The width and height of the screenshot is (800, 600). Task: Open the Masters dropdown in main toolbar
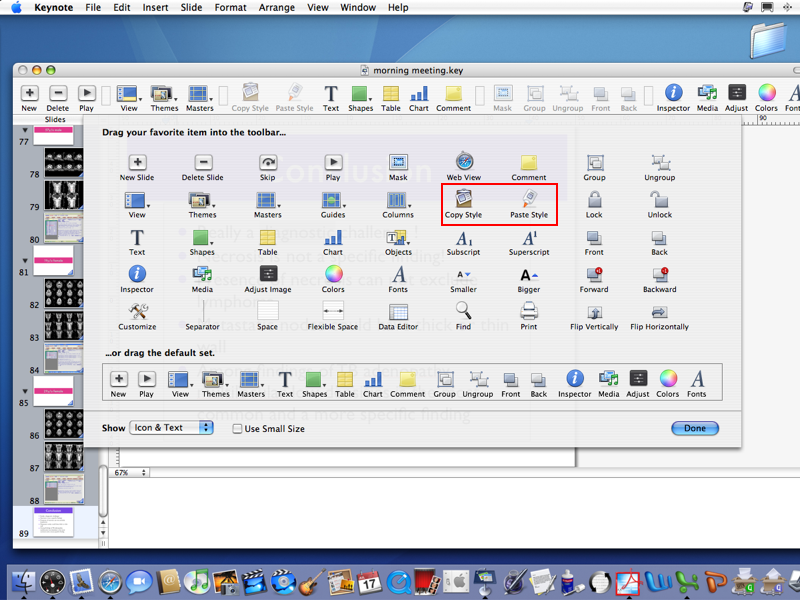pyautogui.click(x=199, y=98)
